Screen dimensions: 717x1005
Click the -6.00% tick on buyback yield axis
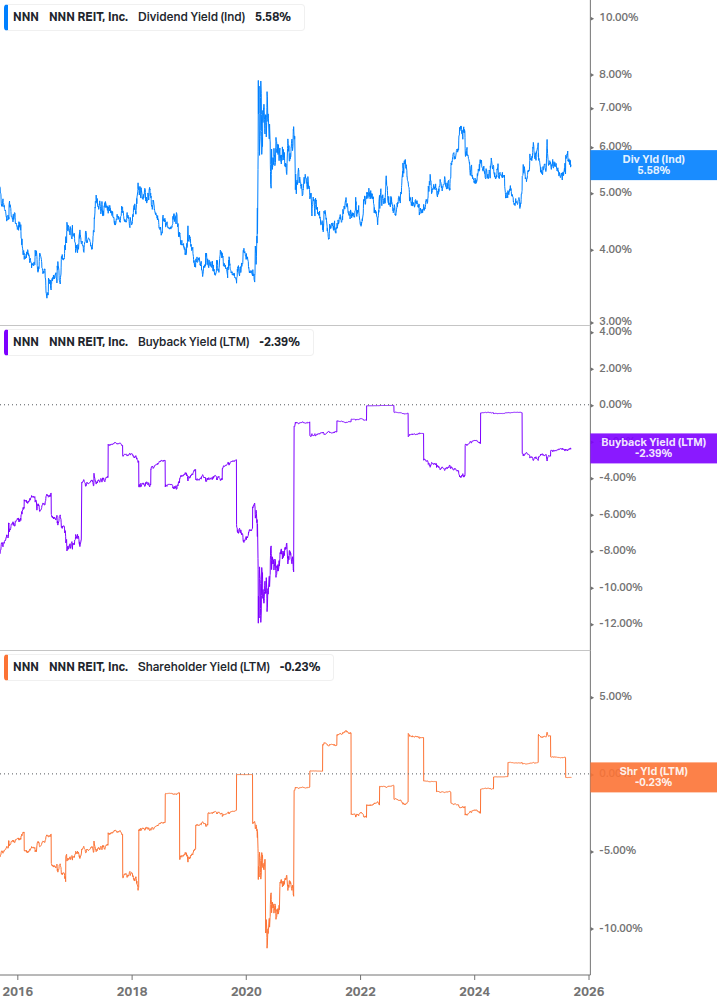617,515
